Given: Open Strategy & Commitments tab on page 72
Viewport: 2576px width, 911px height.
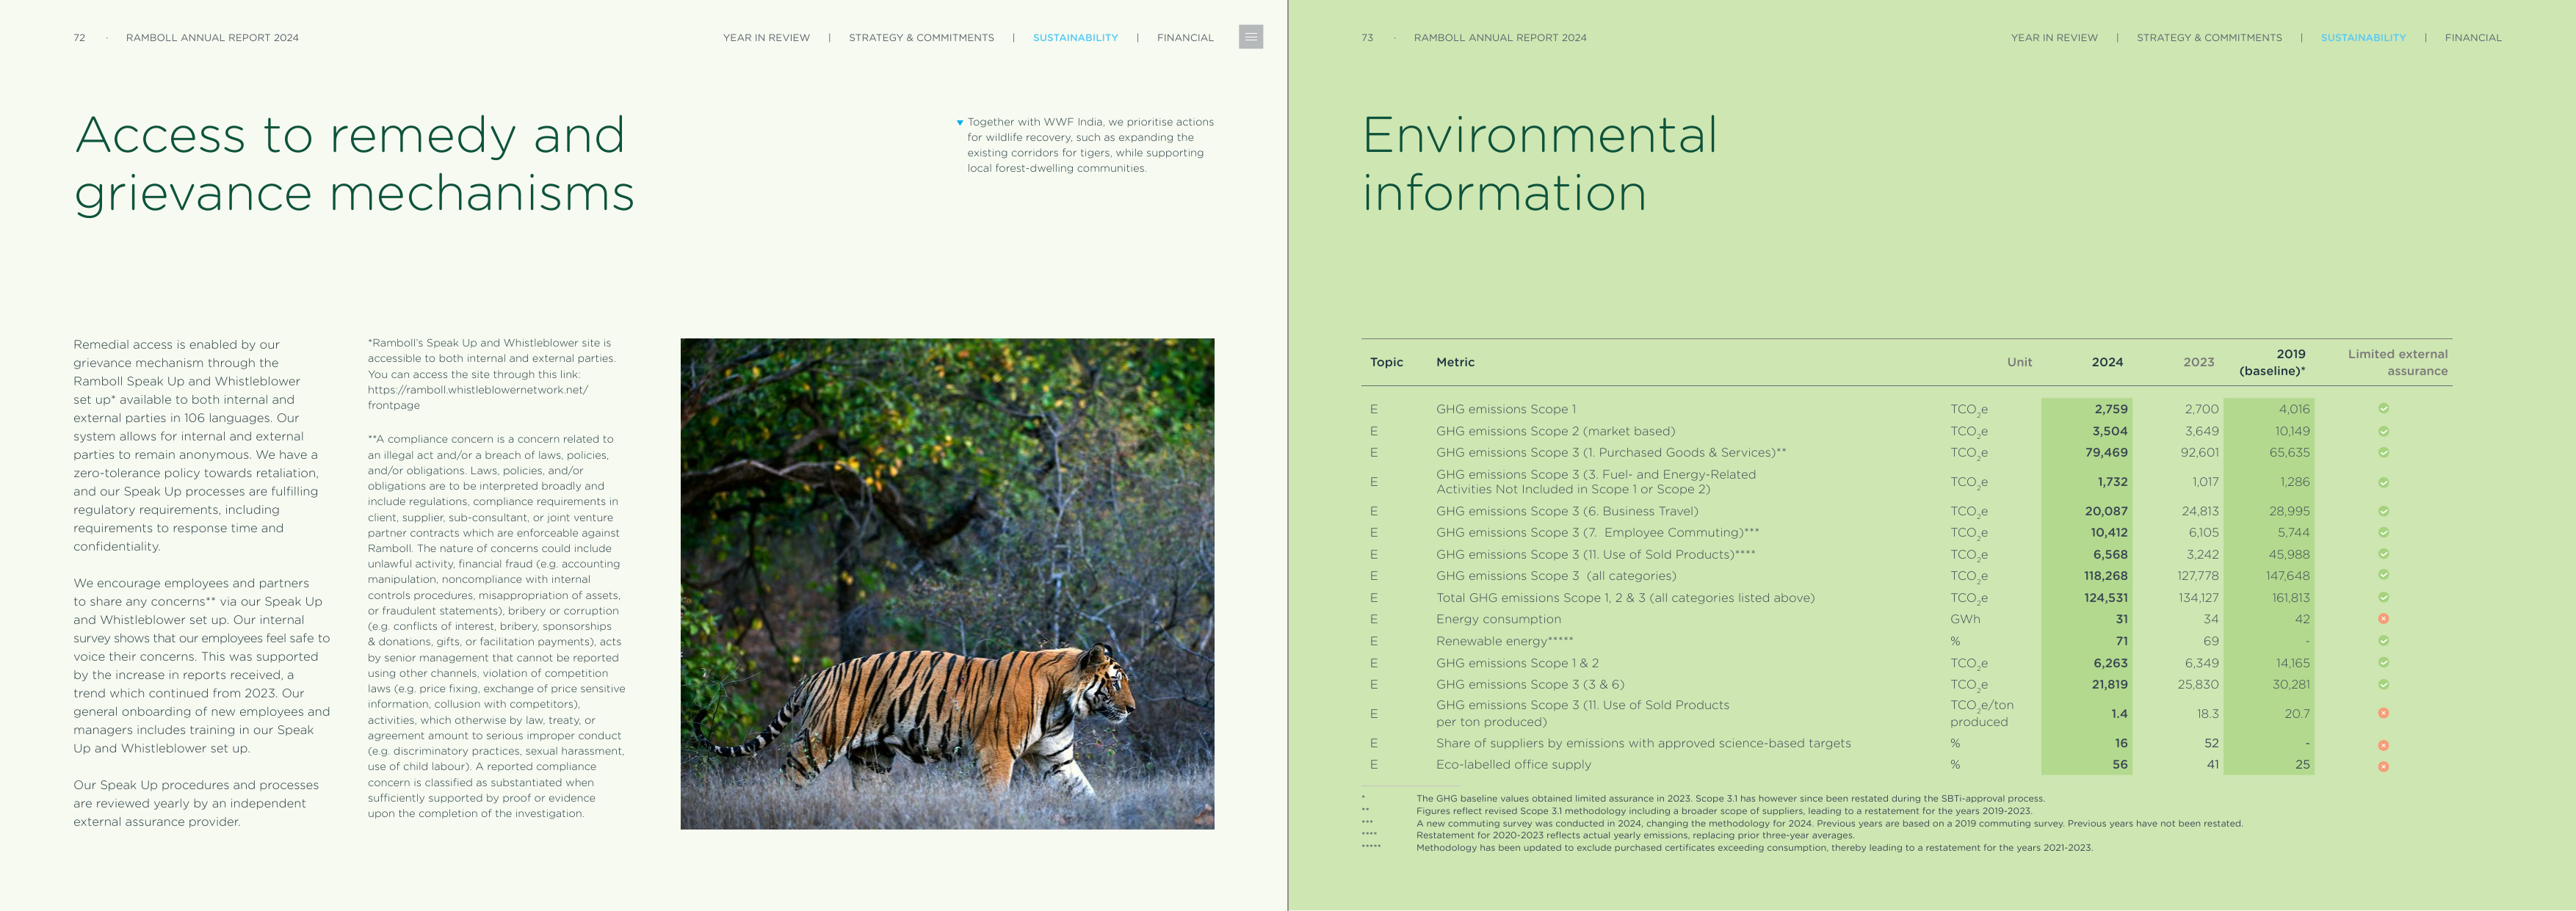Looking at the screenshot, I should (x=921, y=38).
